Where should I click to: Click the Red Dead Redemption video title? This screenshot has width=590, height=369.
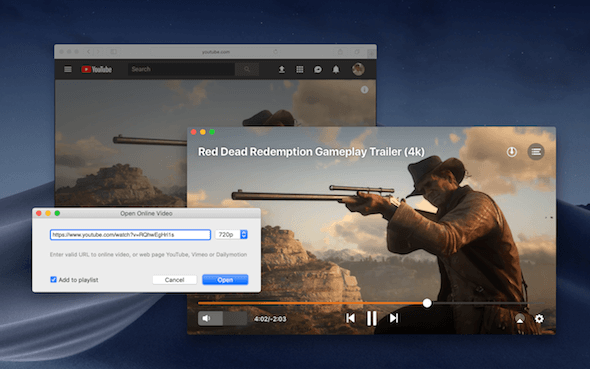[311, 152]
